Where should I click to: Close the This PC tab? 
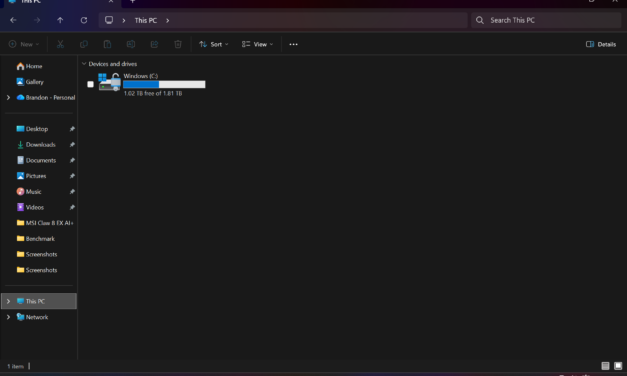[111, 2]
